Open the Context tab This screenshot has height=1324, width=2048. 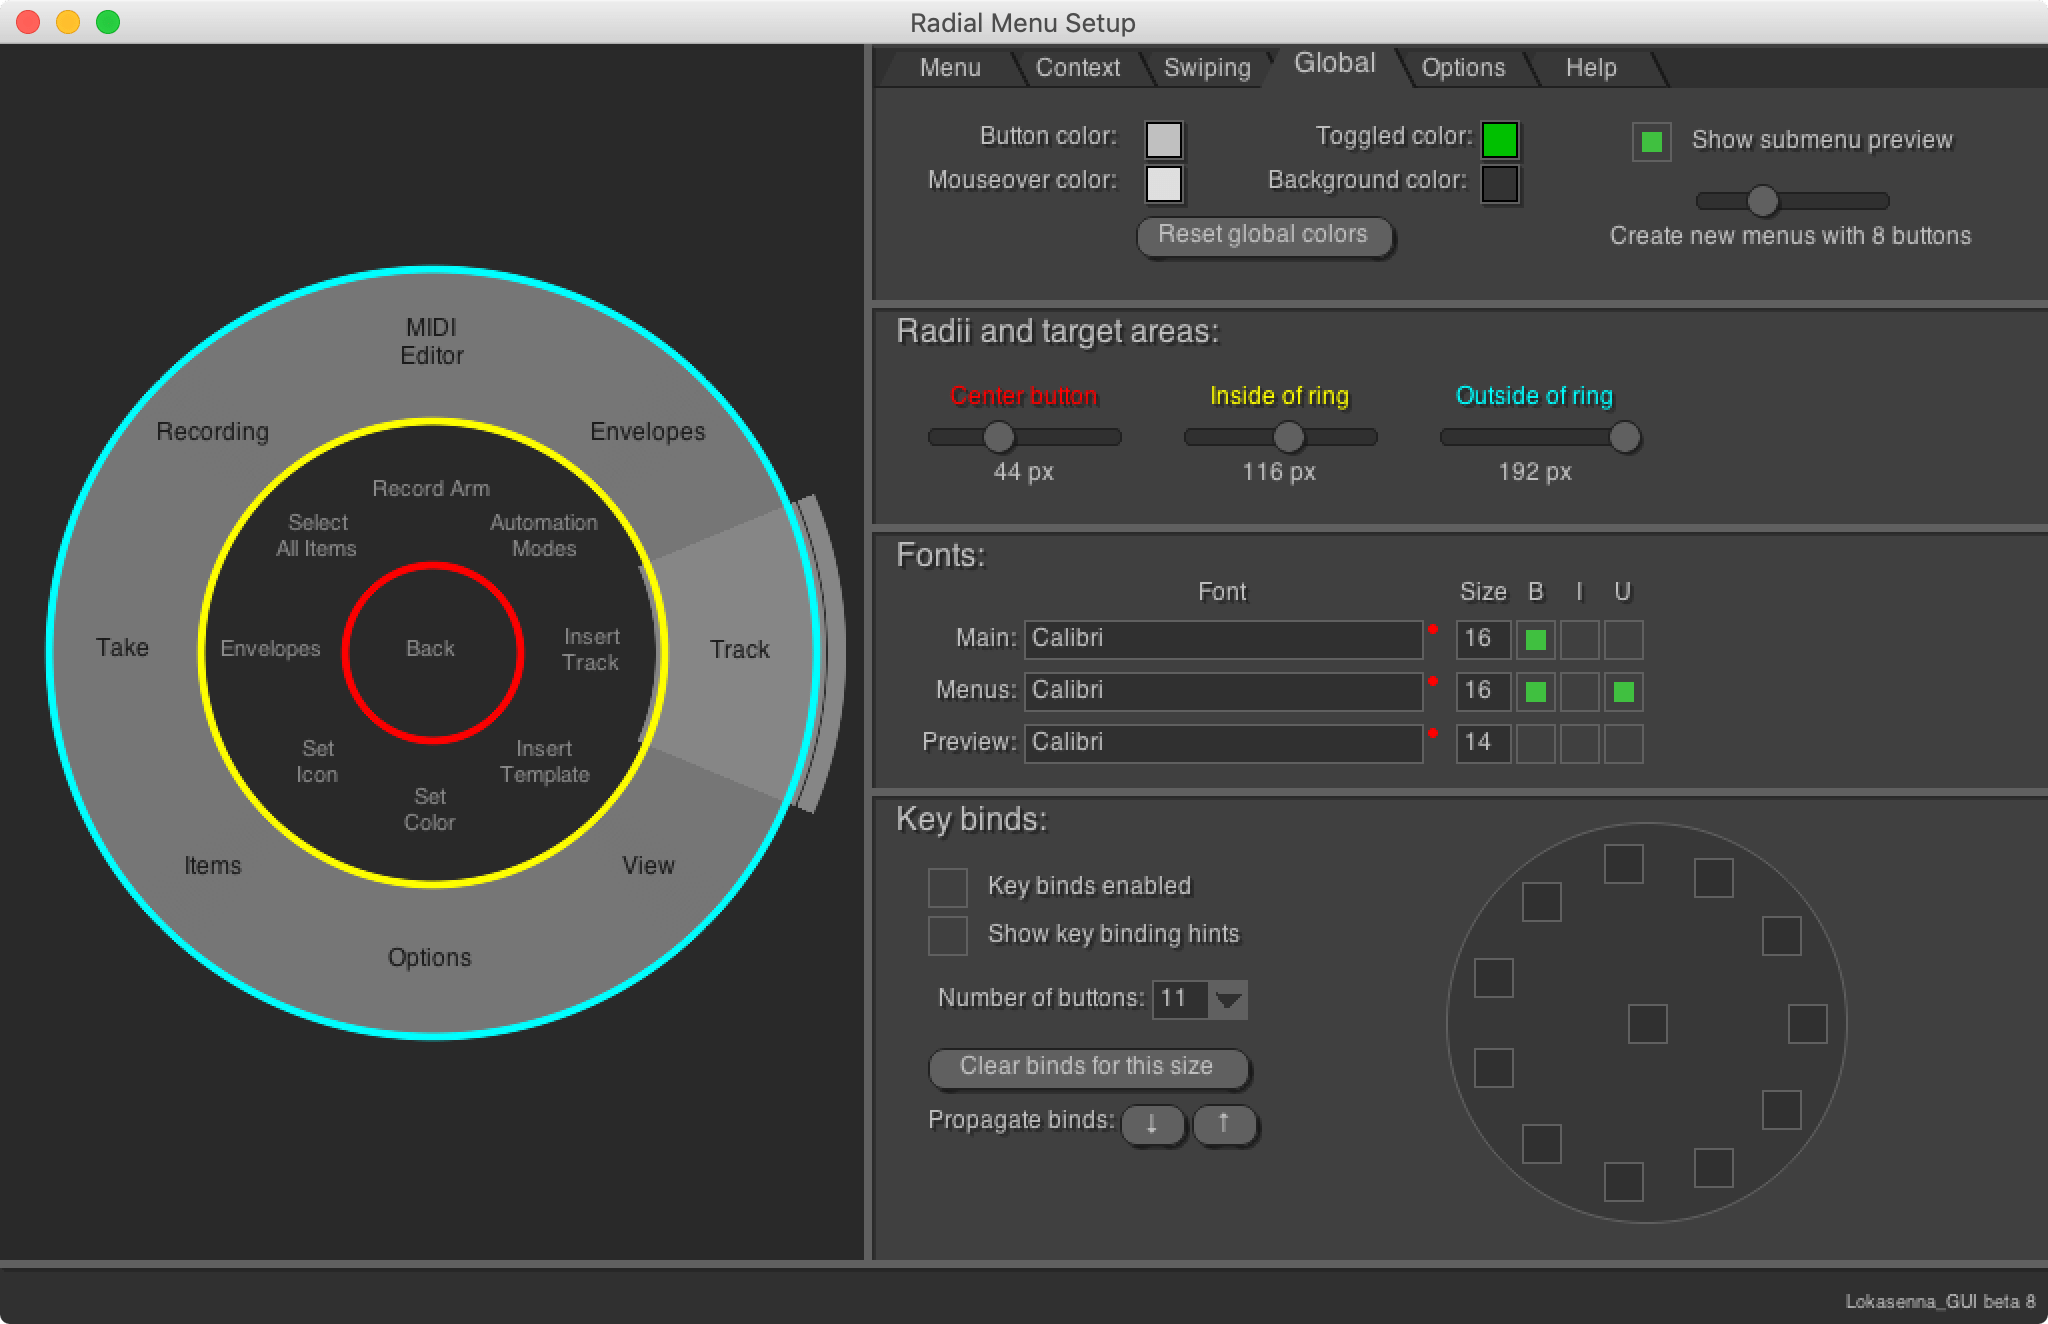pos(1077,68)
